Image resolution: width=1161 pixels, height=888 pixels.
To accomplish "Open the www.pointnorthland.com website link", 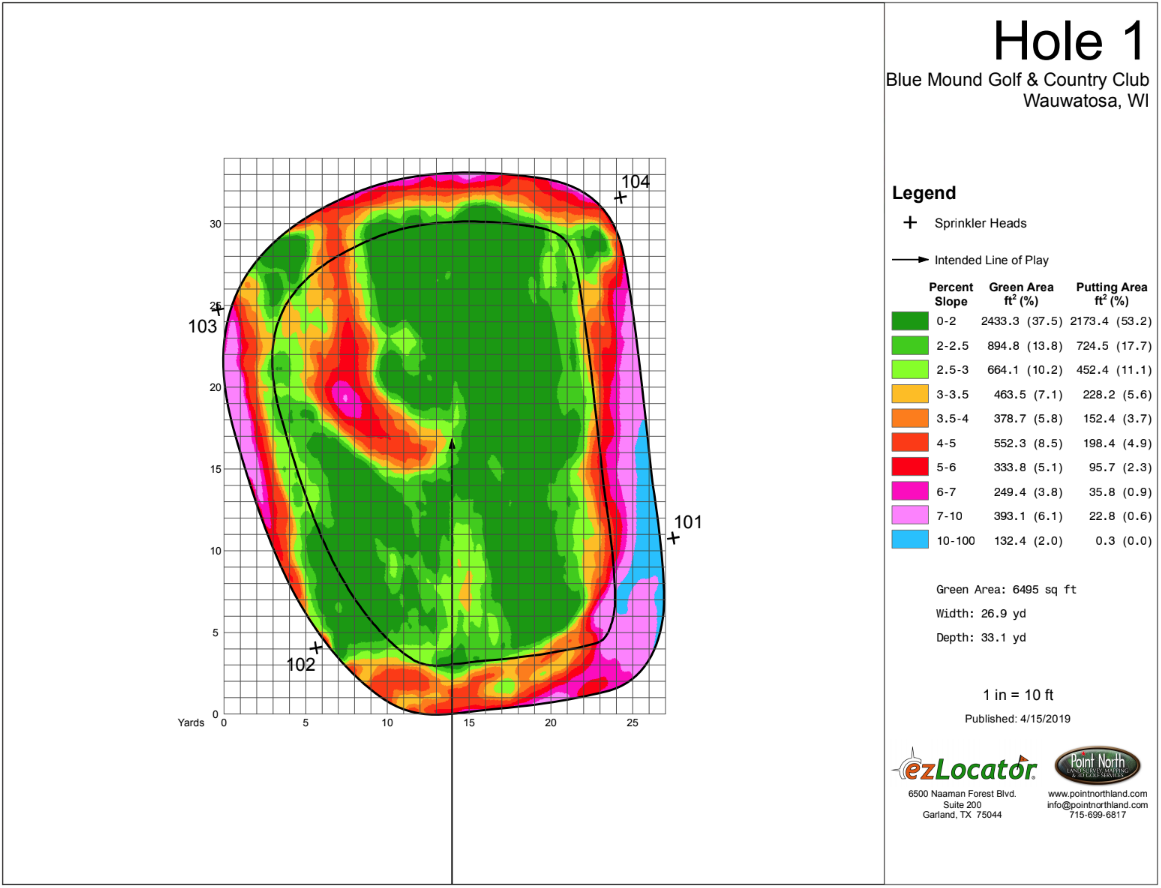I will (x=1097, y=794).
